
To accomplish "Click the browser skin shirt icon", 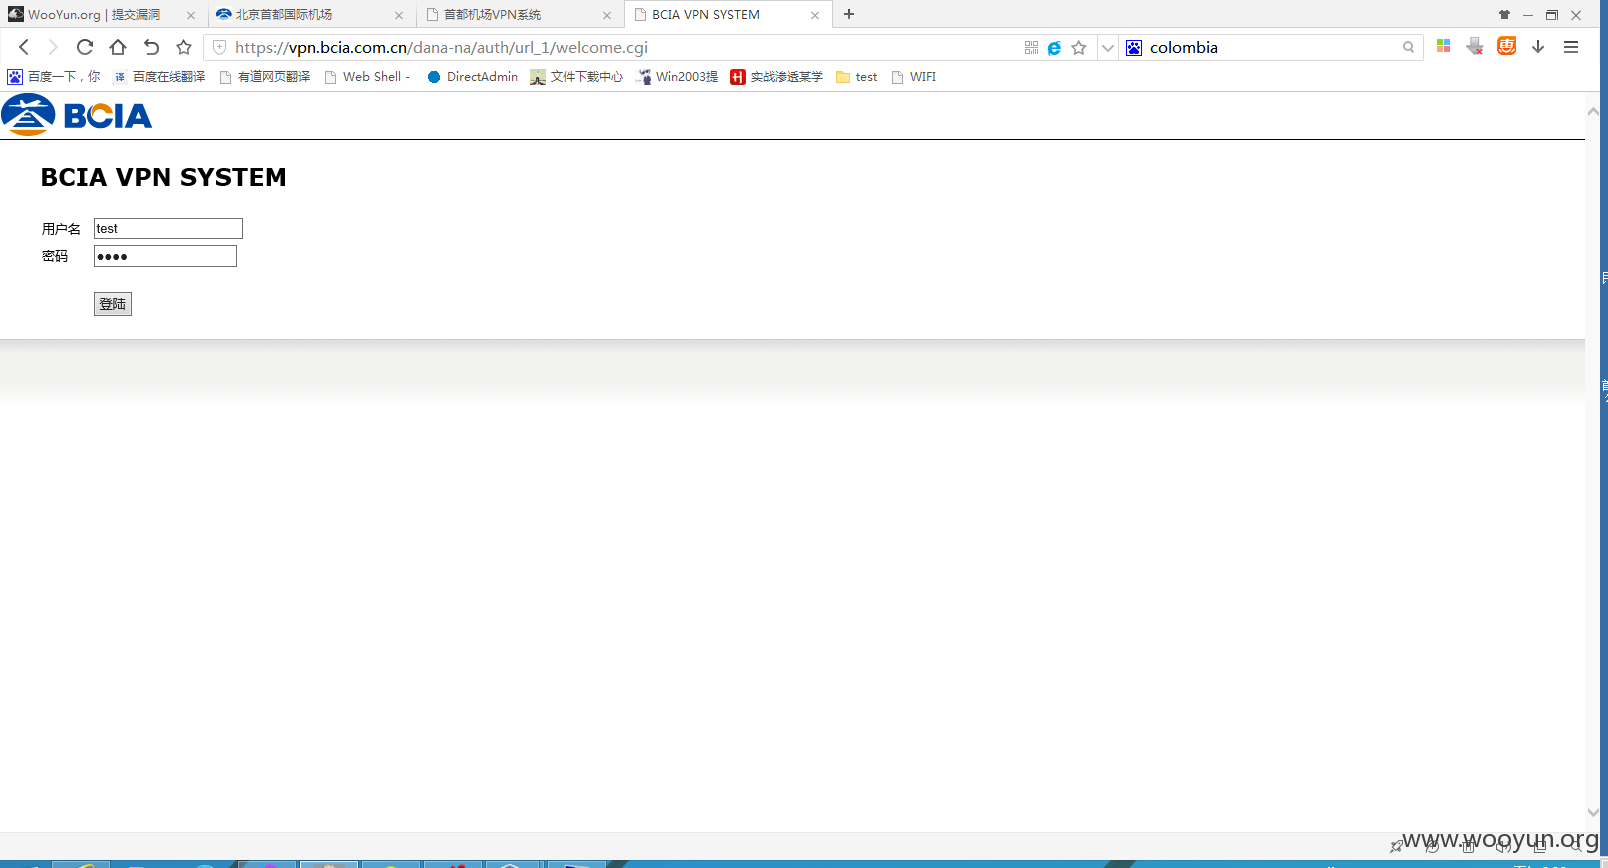I will [x=1504, y=14].
